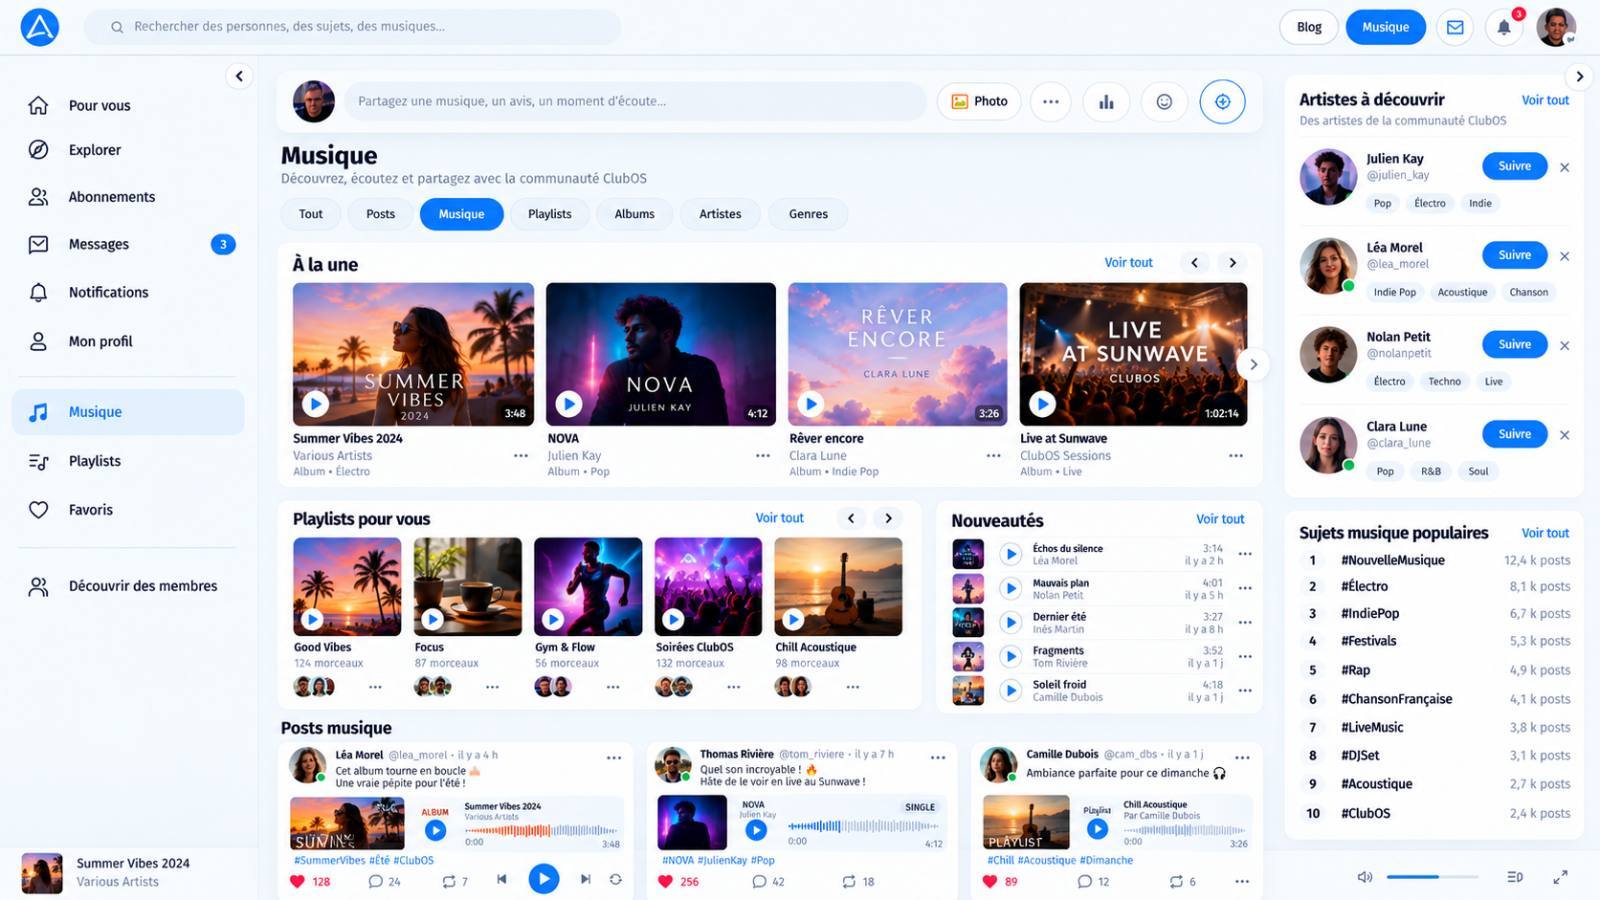1600x900 pixels.
Task: Like Camille Dubois's post with 89 likes
Action: 990,881
